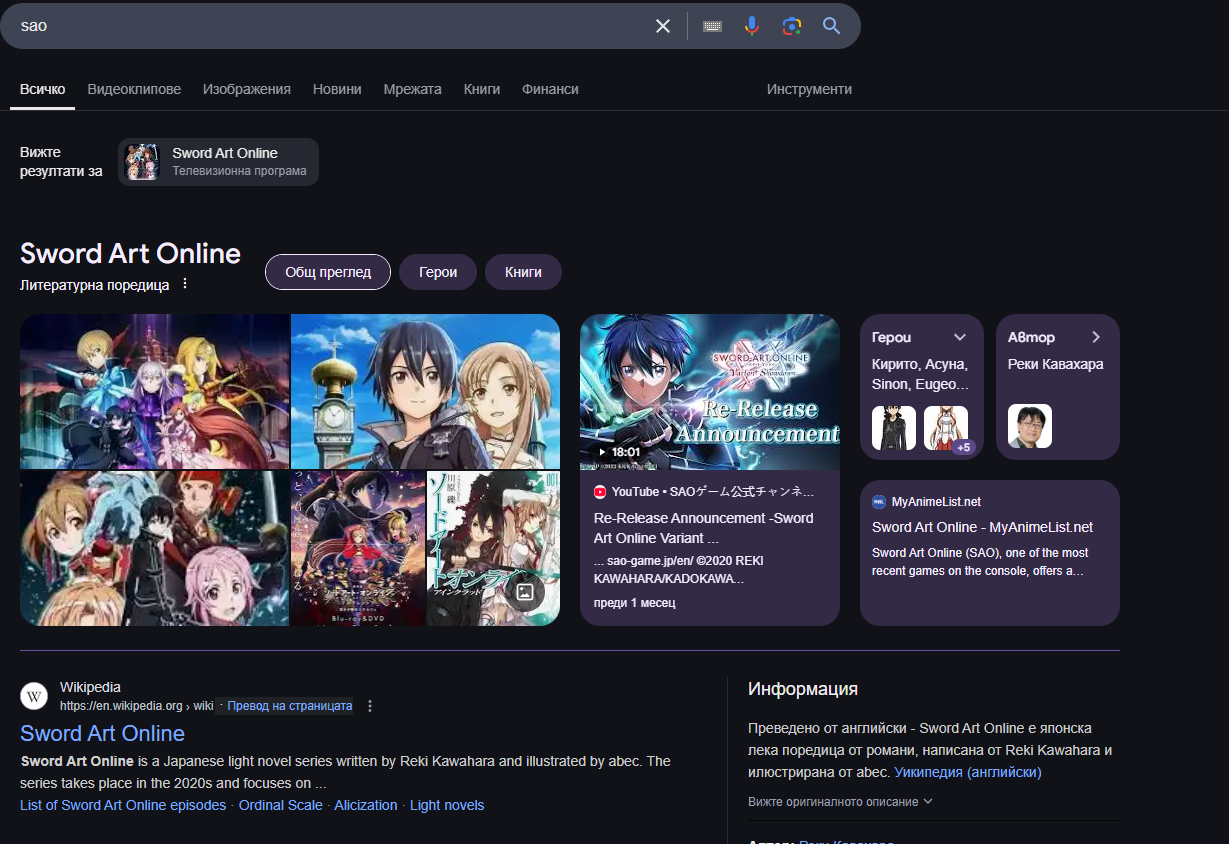Click the https://en.wikipedia.org › wiki breadcrumb
This screenshot has height=844, width=1229.
tap(137, 706)
